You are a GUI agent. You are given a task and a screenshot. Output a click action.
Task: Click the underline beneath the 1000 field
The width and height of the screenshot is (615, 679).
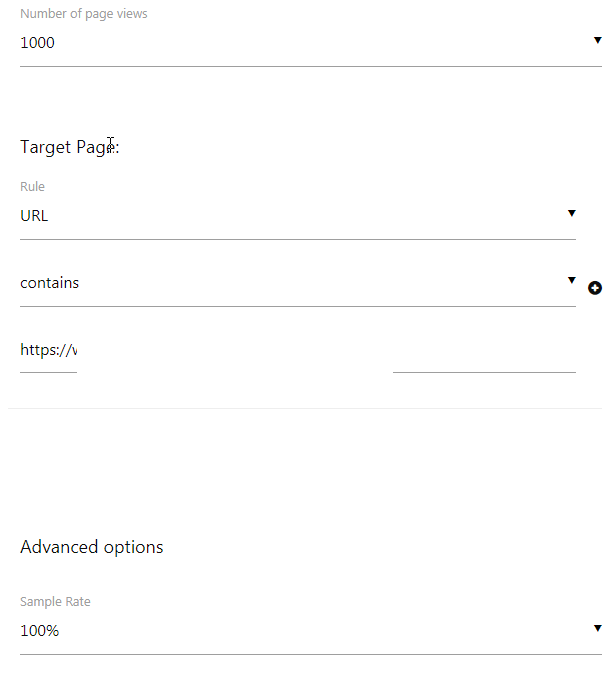(x=311, y=66)
